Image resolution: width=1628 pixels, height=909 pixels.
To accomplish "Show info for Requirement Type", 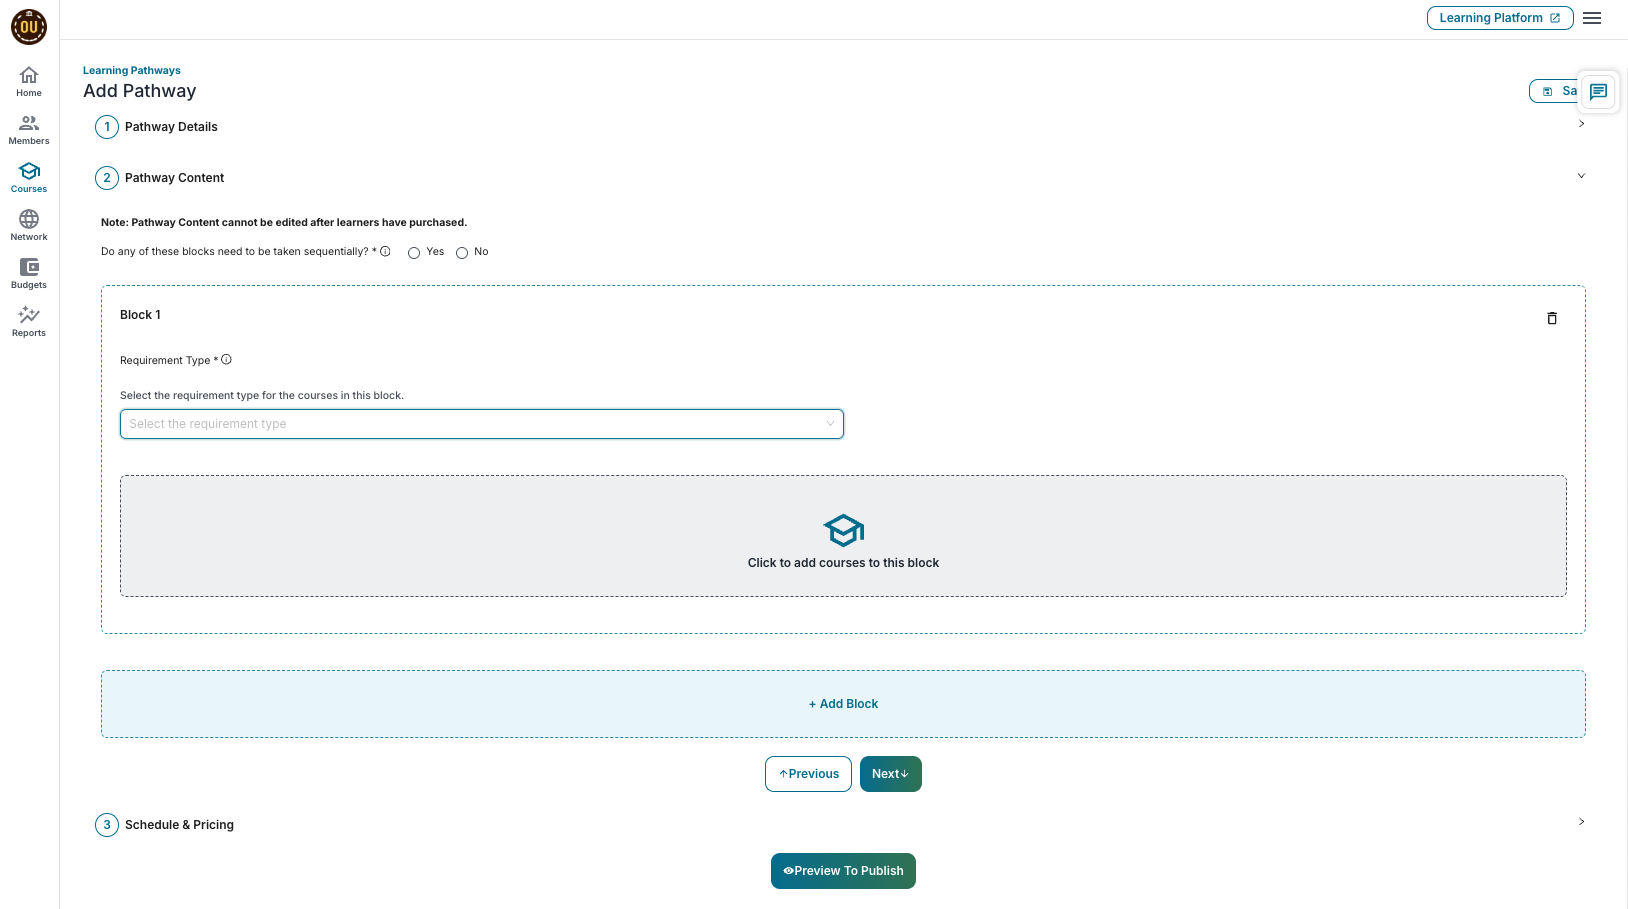I will click(226, 359).
